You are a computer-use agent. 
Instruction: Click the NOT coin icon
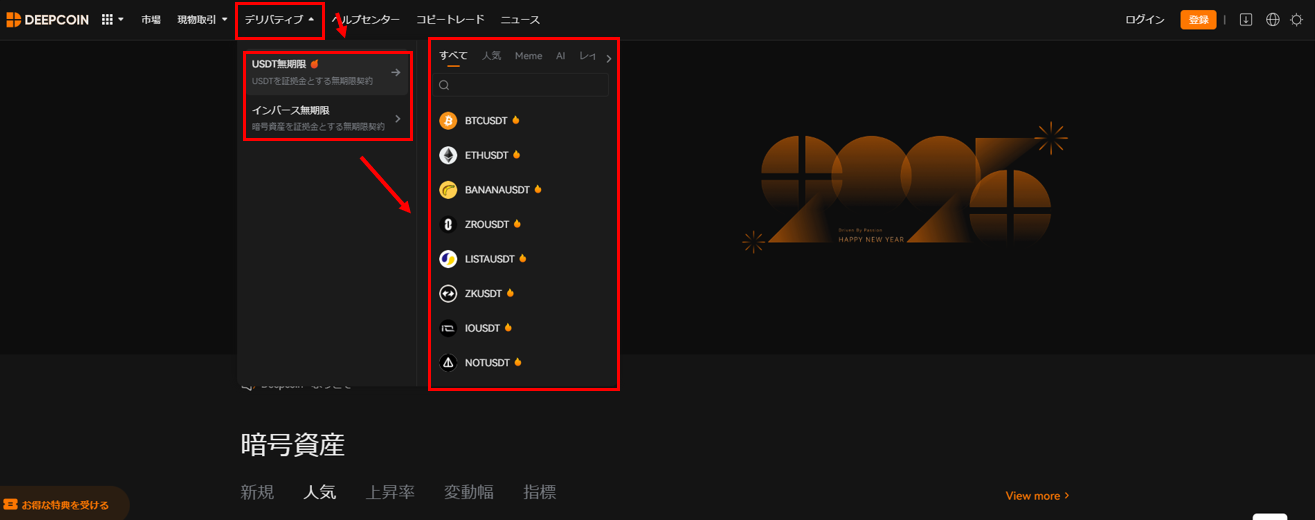[448, 362]
